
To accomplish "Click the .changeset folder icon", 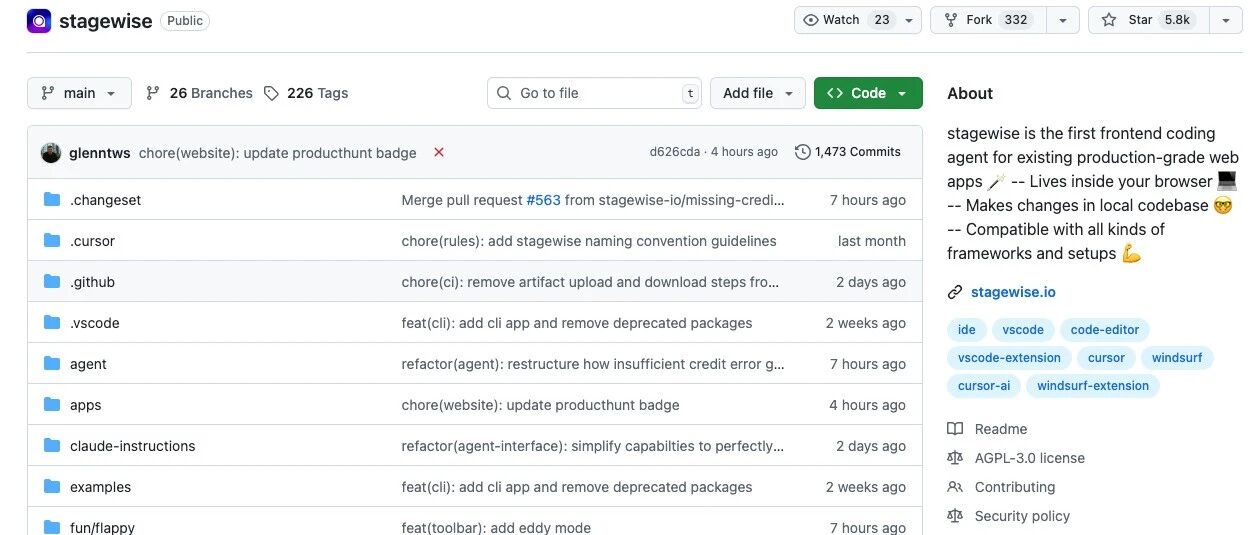I will (52, 200).
